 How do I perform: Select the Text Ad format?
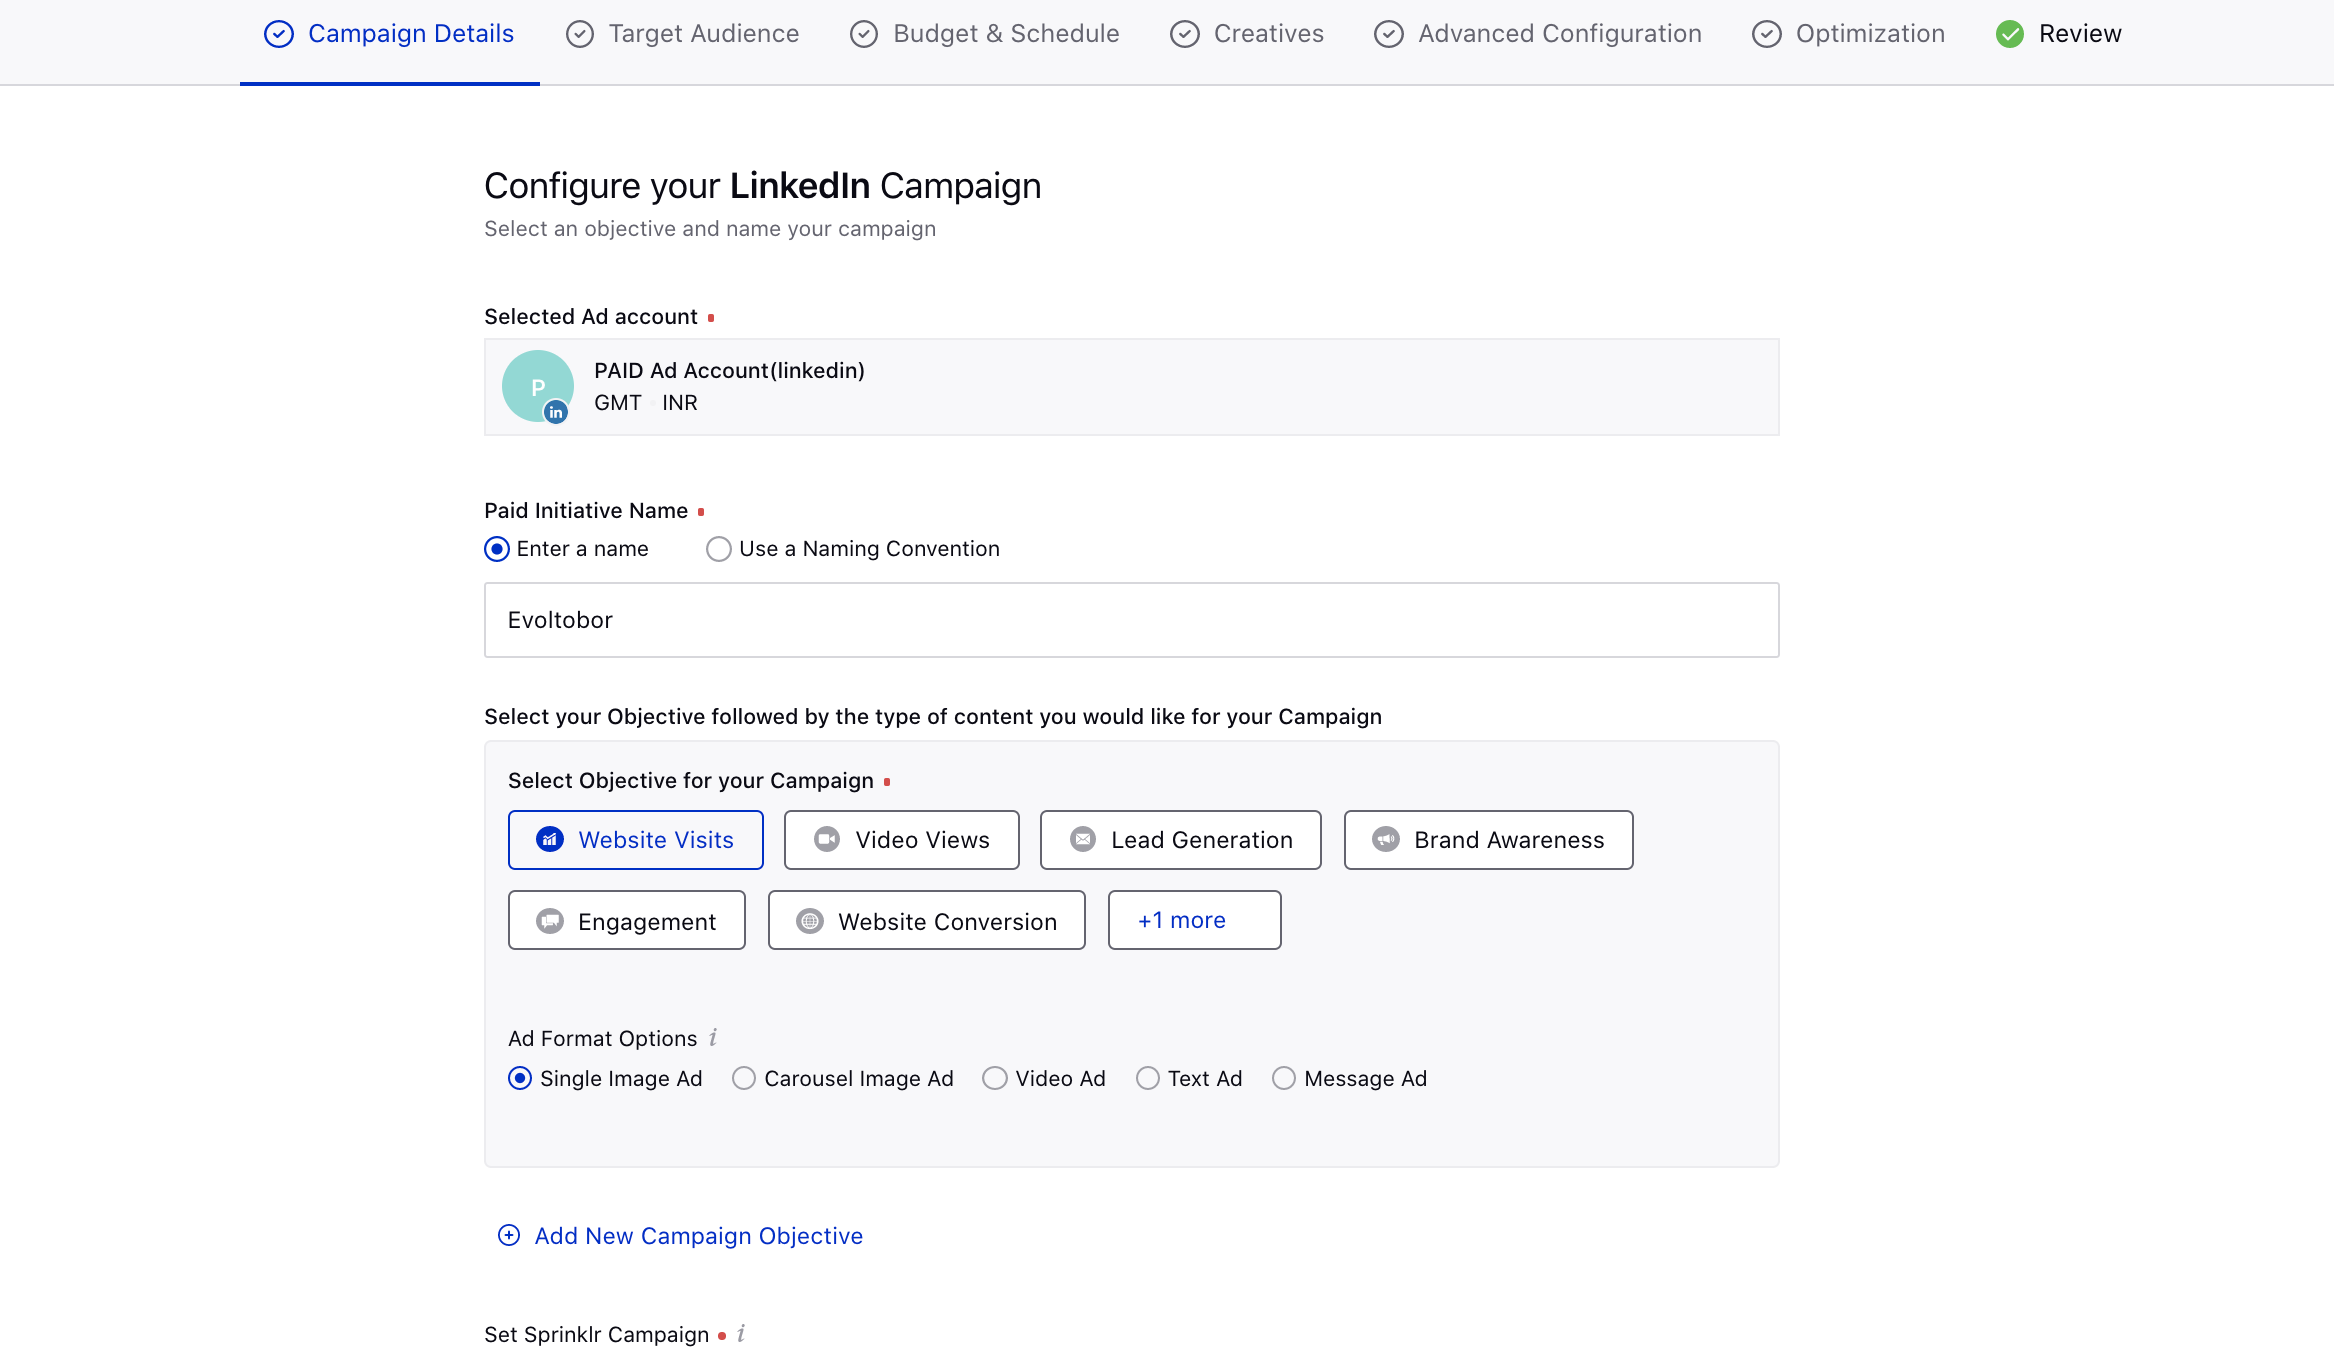[x=1148, y=1078]
